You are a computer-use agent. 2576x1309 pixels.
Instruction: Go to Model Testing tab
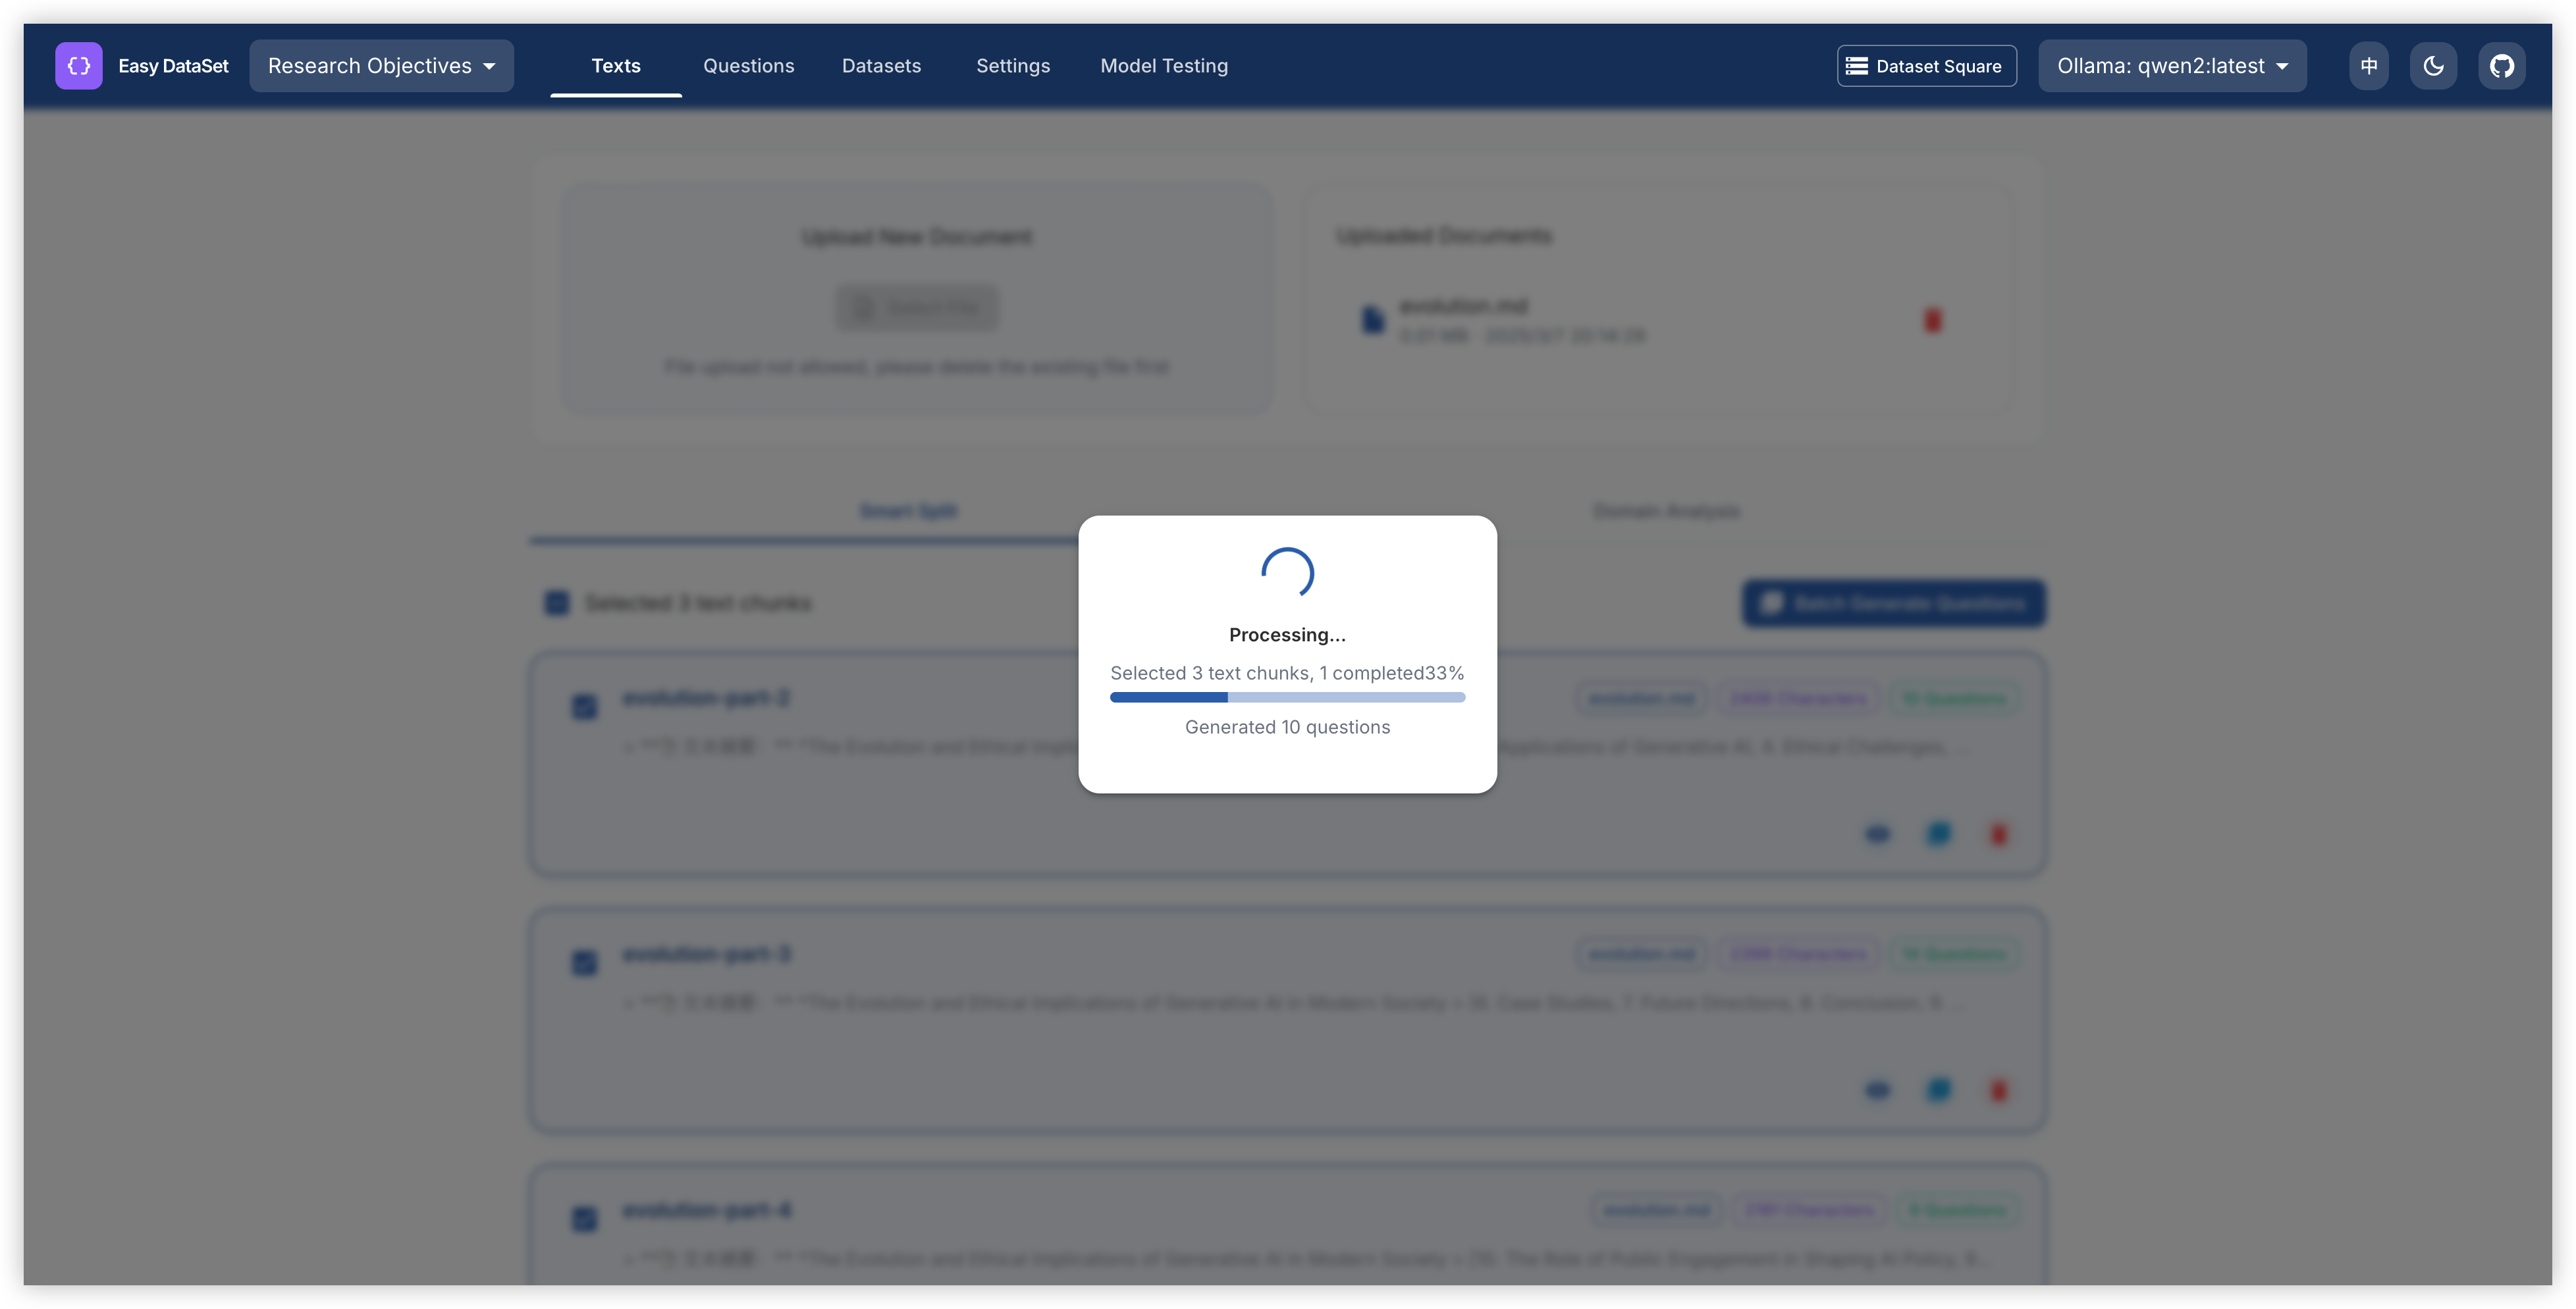pos(1164,66)
